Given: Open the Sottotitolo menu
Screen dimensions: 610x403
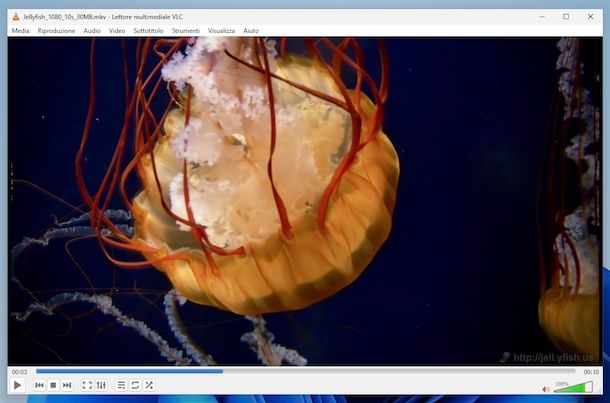Looking at the screenshot, I should click(148, 30).
